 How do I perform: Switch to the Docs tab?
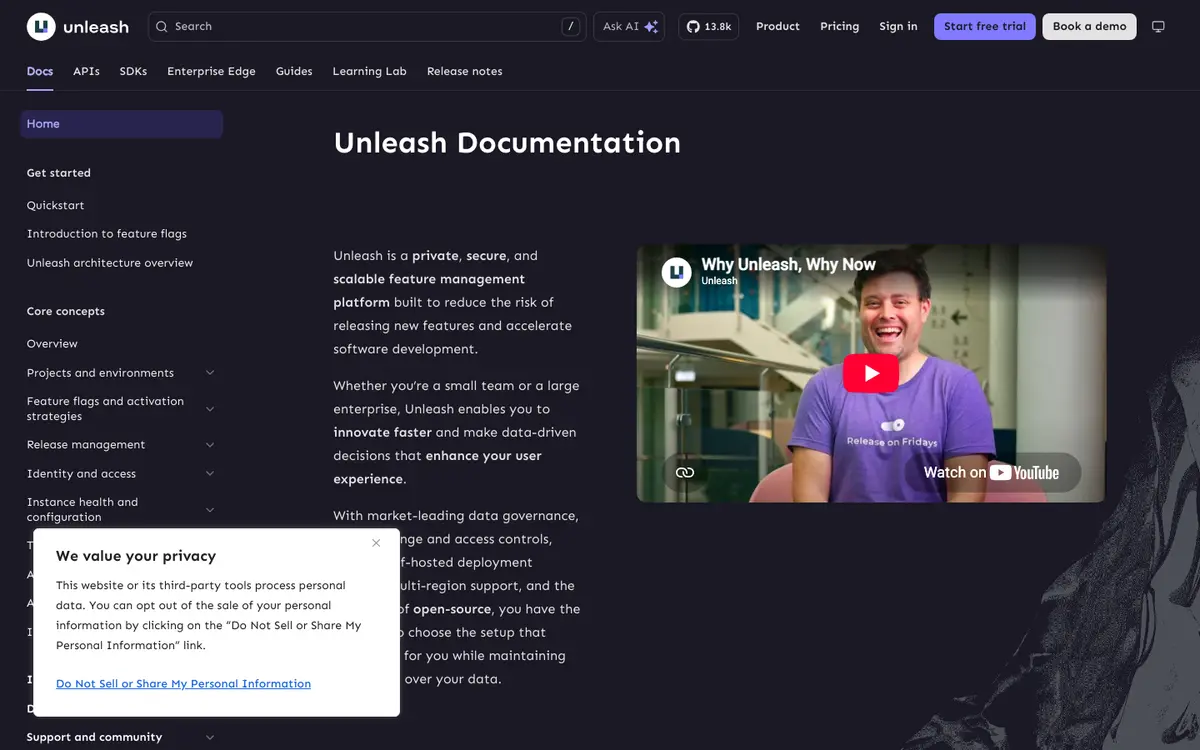(x=40, y=72)
